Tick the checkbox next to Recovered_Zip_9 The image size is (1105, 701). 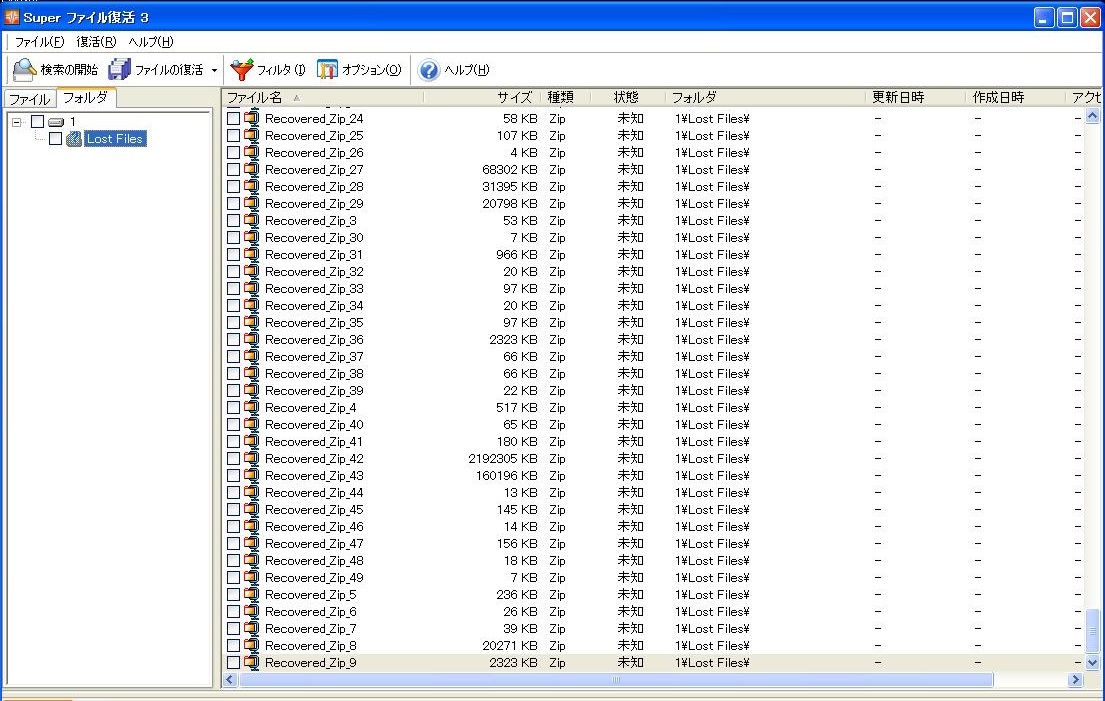click(x=234, y=663)
